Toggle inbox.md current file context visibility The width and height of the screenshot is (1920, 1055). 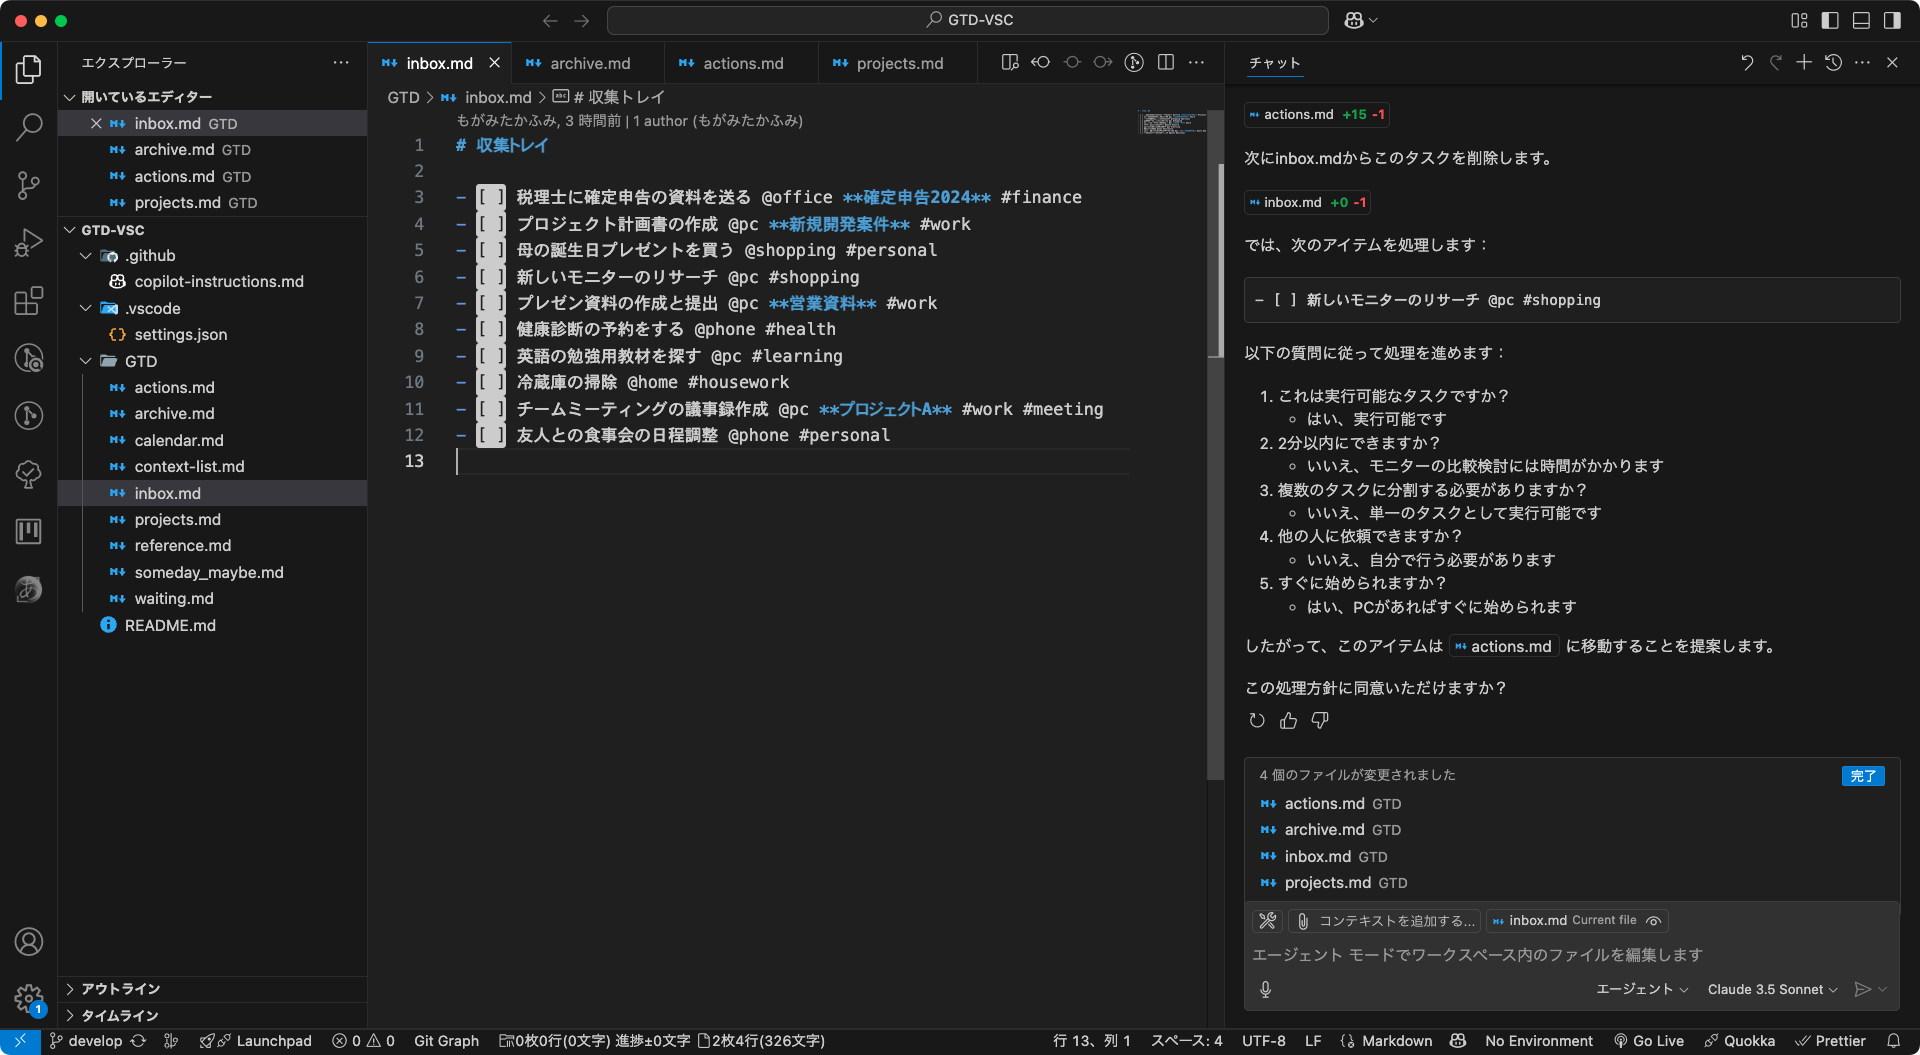coord(1654,921)
